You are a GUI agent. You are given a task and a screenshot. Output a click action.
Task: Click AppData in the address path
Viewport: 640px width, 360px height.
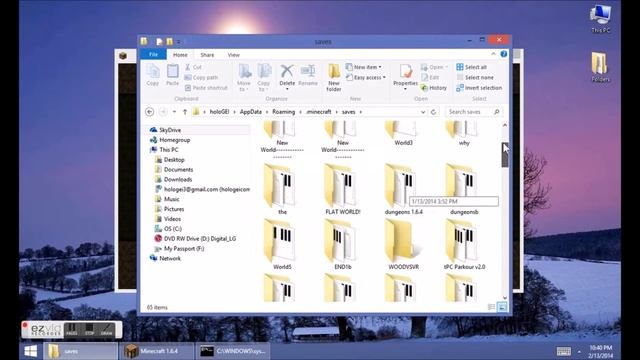pyautogui.click(x=251, y=112)
